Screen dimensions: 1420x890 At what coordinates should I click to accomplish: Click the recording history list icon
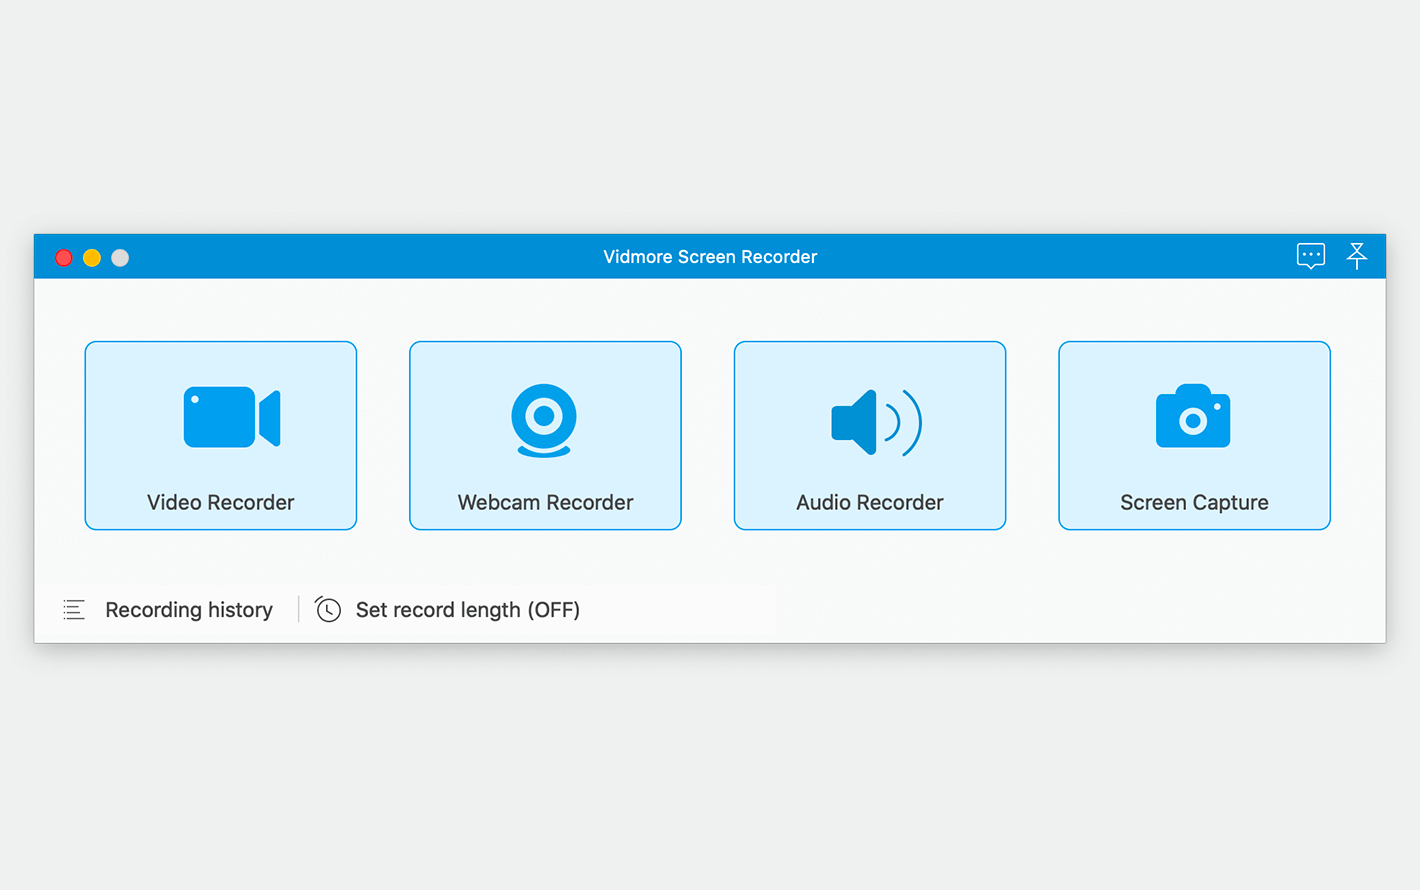74,610
